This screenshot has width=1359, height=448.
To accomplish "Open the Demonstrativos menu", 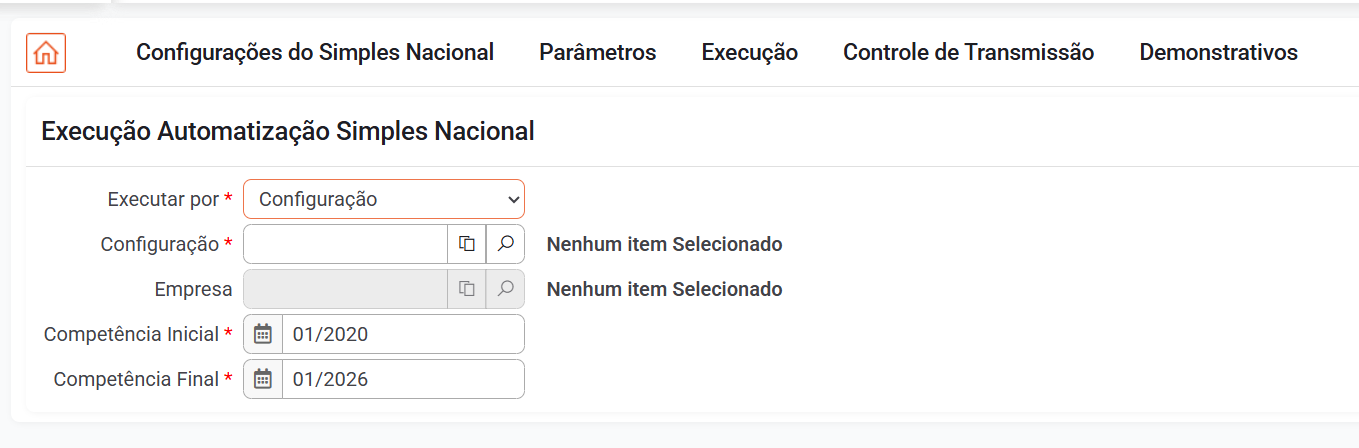I will click(1218, 53).
